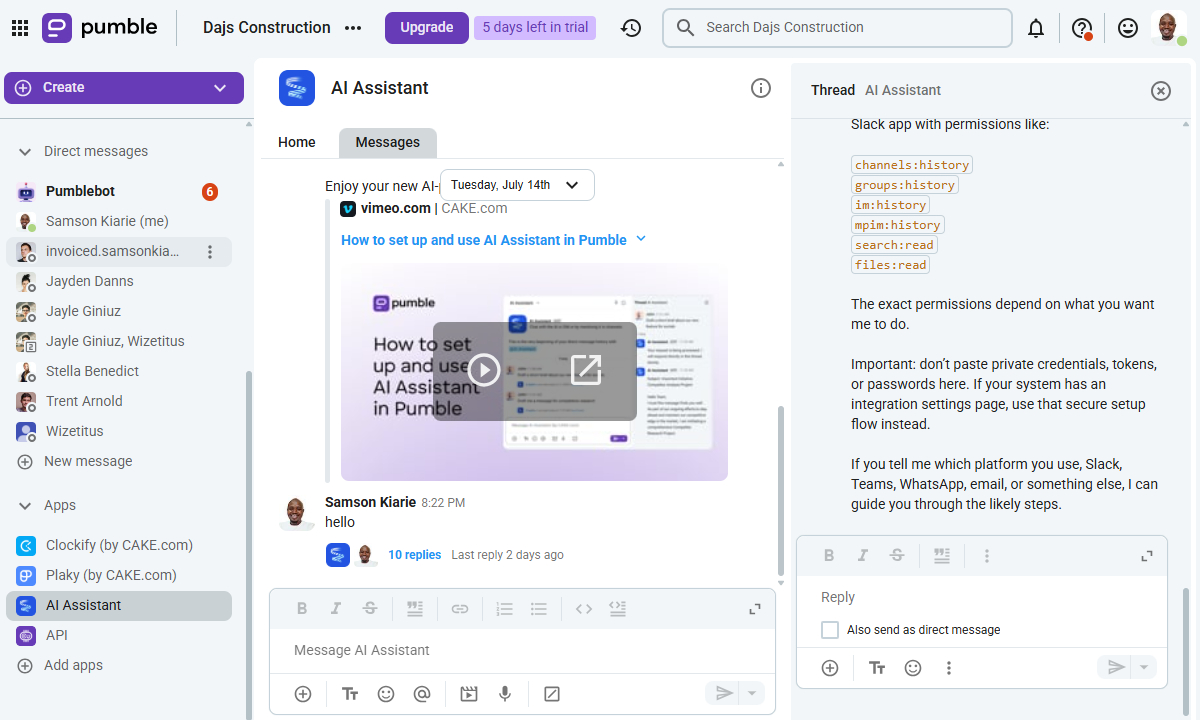Open Stella Benedict conversation
The image size is (1200, 720).
click(x=118, y=371)
